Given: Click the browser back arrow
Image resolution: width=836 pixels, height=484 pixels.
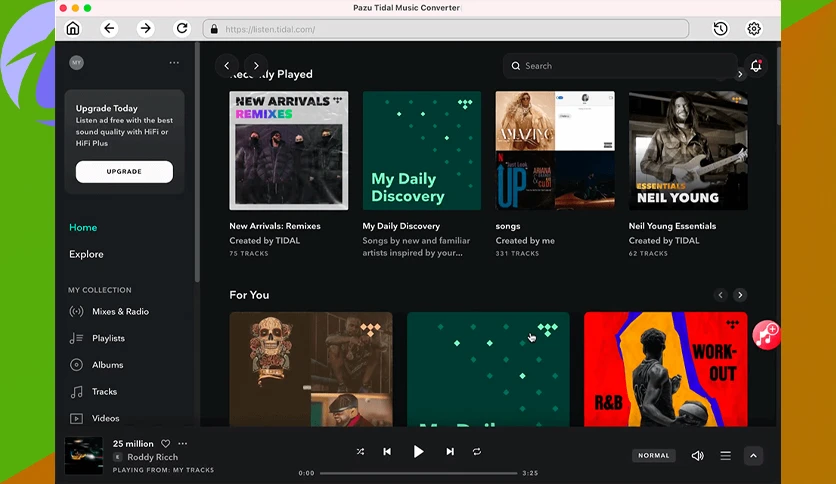Looking at the screenshot, I should (109, 28).
